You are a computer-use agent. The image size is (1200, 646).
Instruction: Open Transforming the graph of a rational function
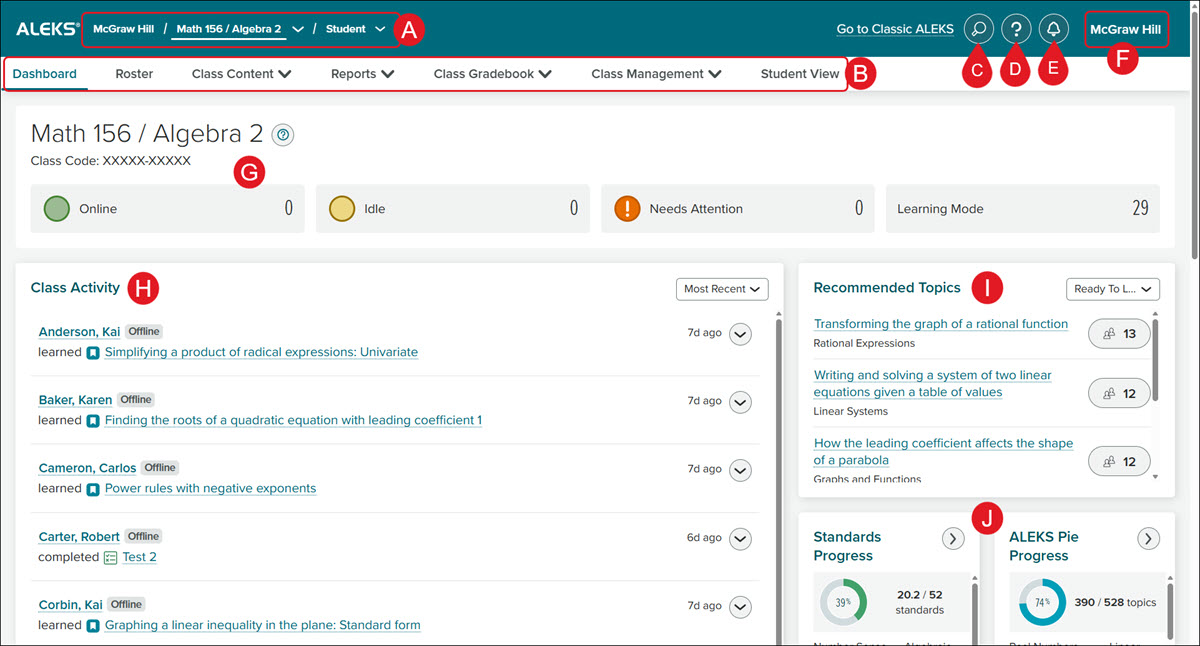click(x=941, y=324)
